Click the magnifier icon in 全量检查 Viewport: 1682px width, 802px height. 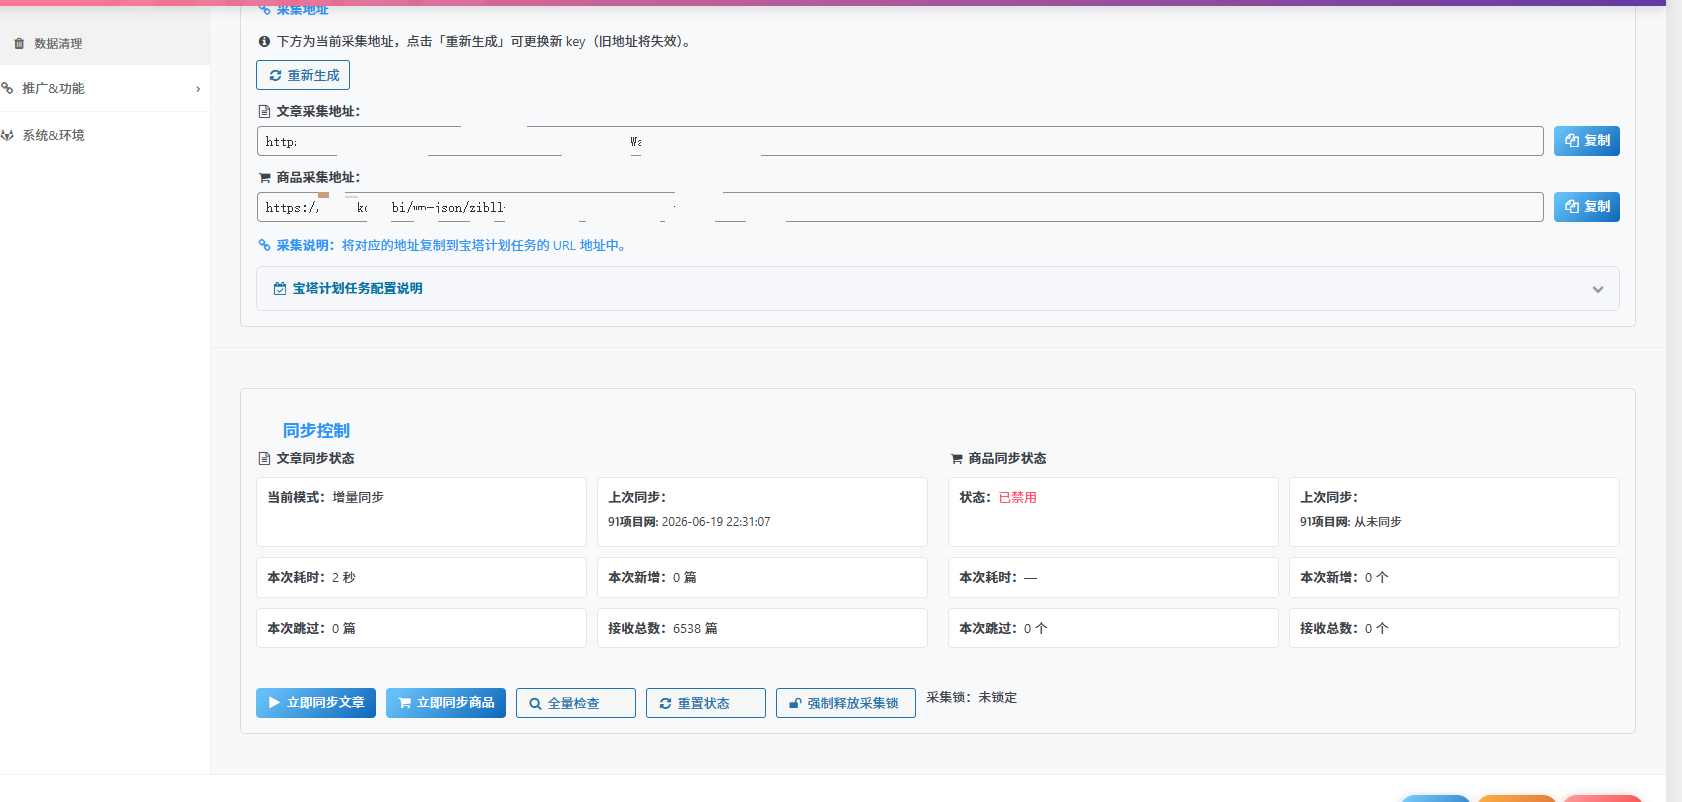click(535, 704)
